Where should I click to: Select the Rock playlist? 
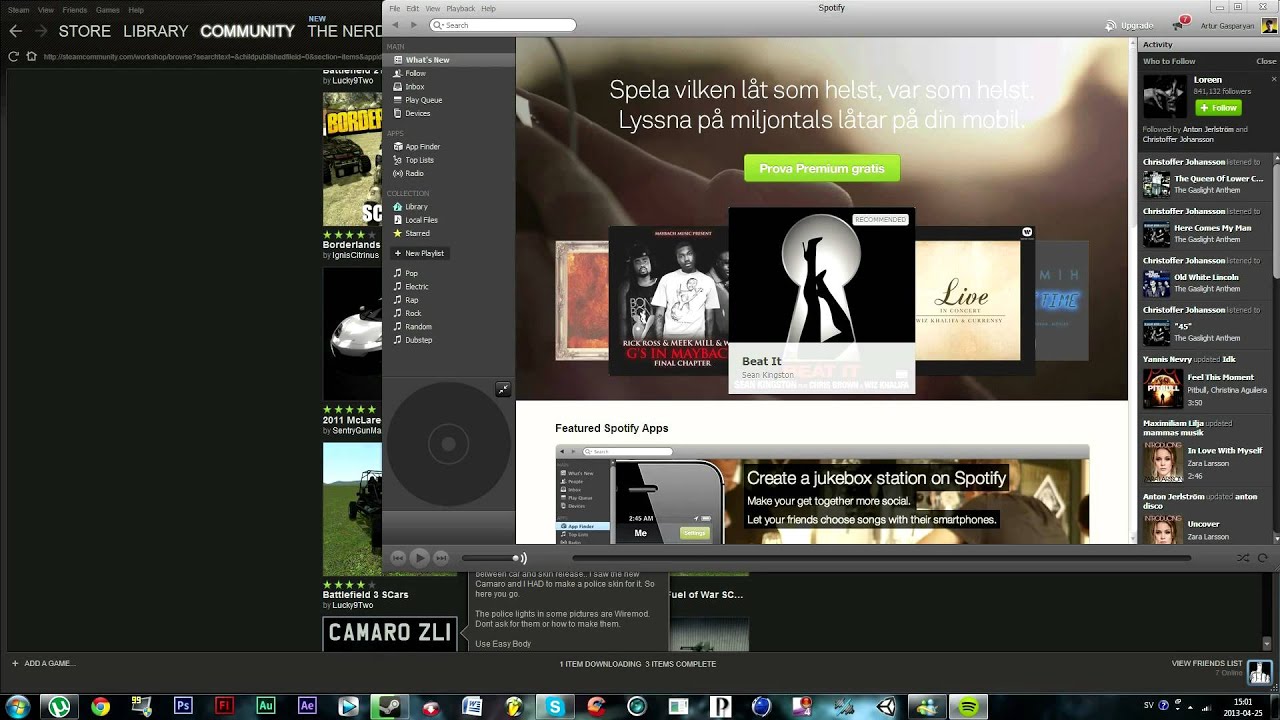click(x=448, y=313)
